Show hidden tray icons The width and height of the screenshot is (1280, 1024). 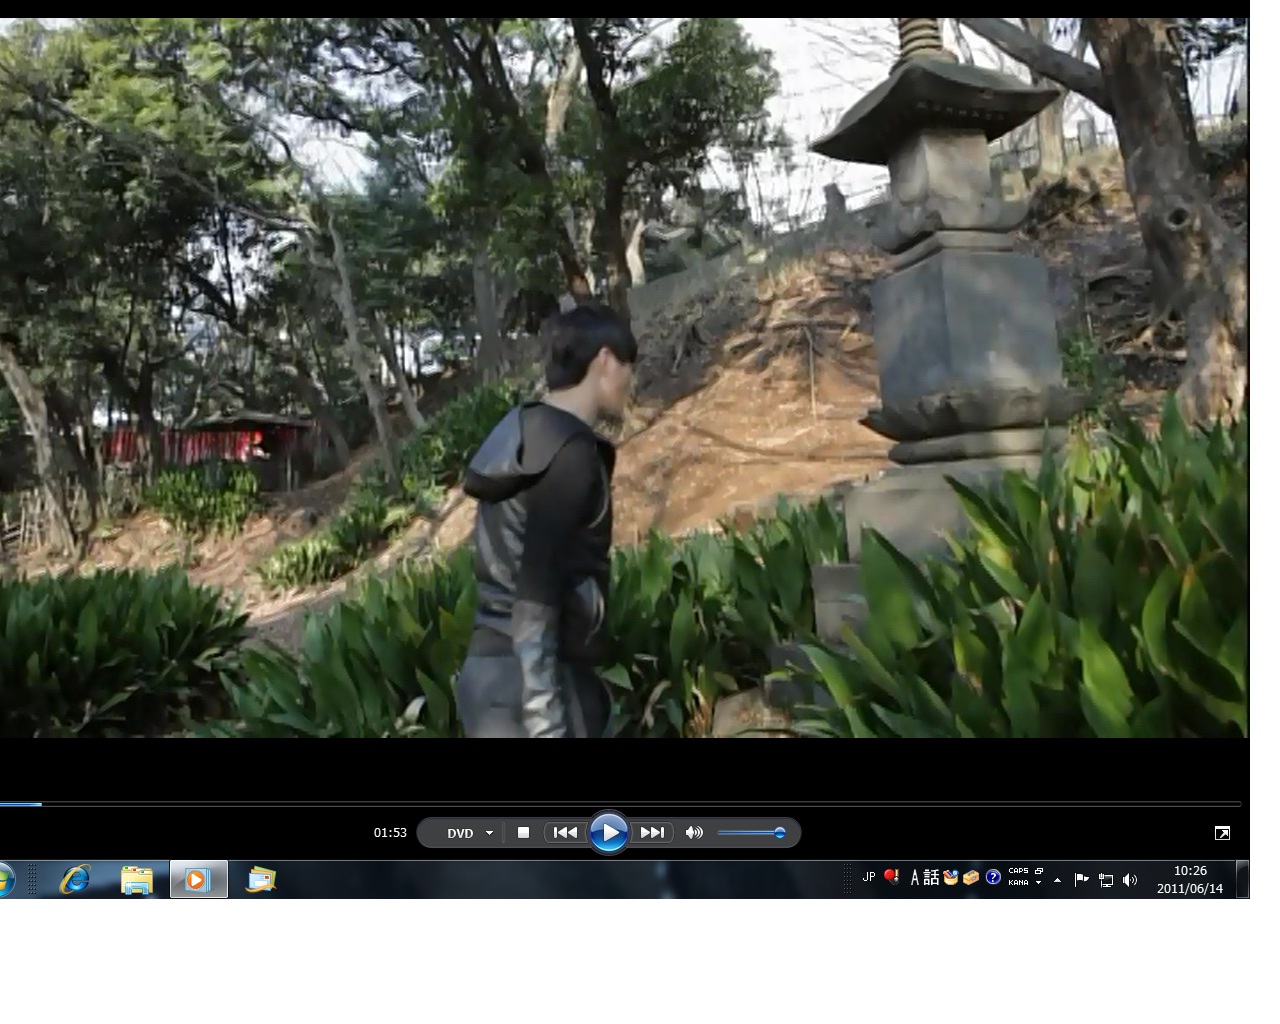(1057, 880)
